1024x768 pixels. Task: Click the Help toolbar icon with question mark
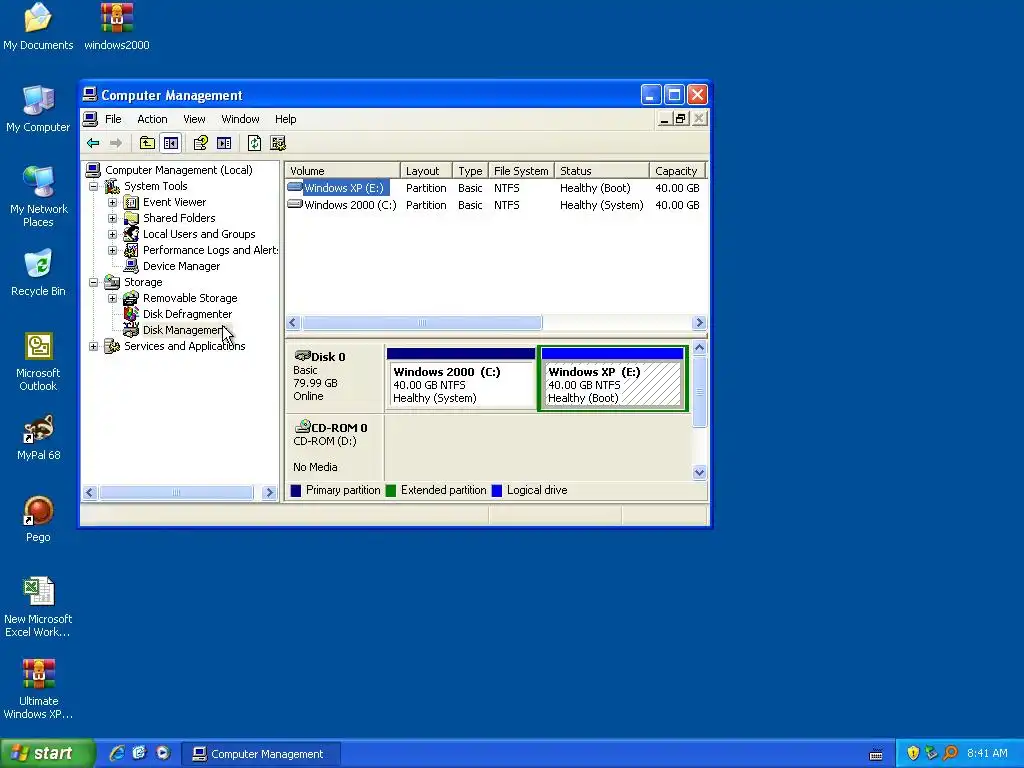click(x=200, y=143)
